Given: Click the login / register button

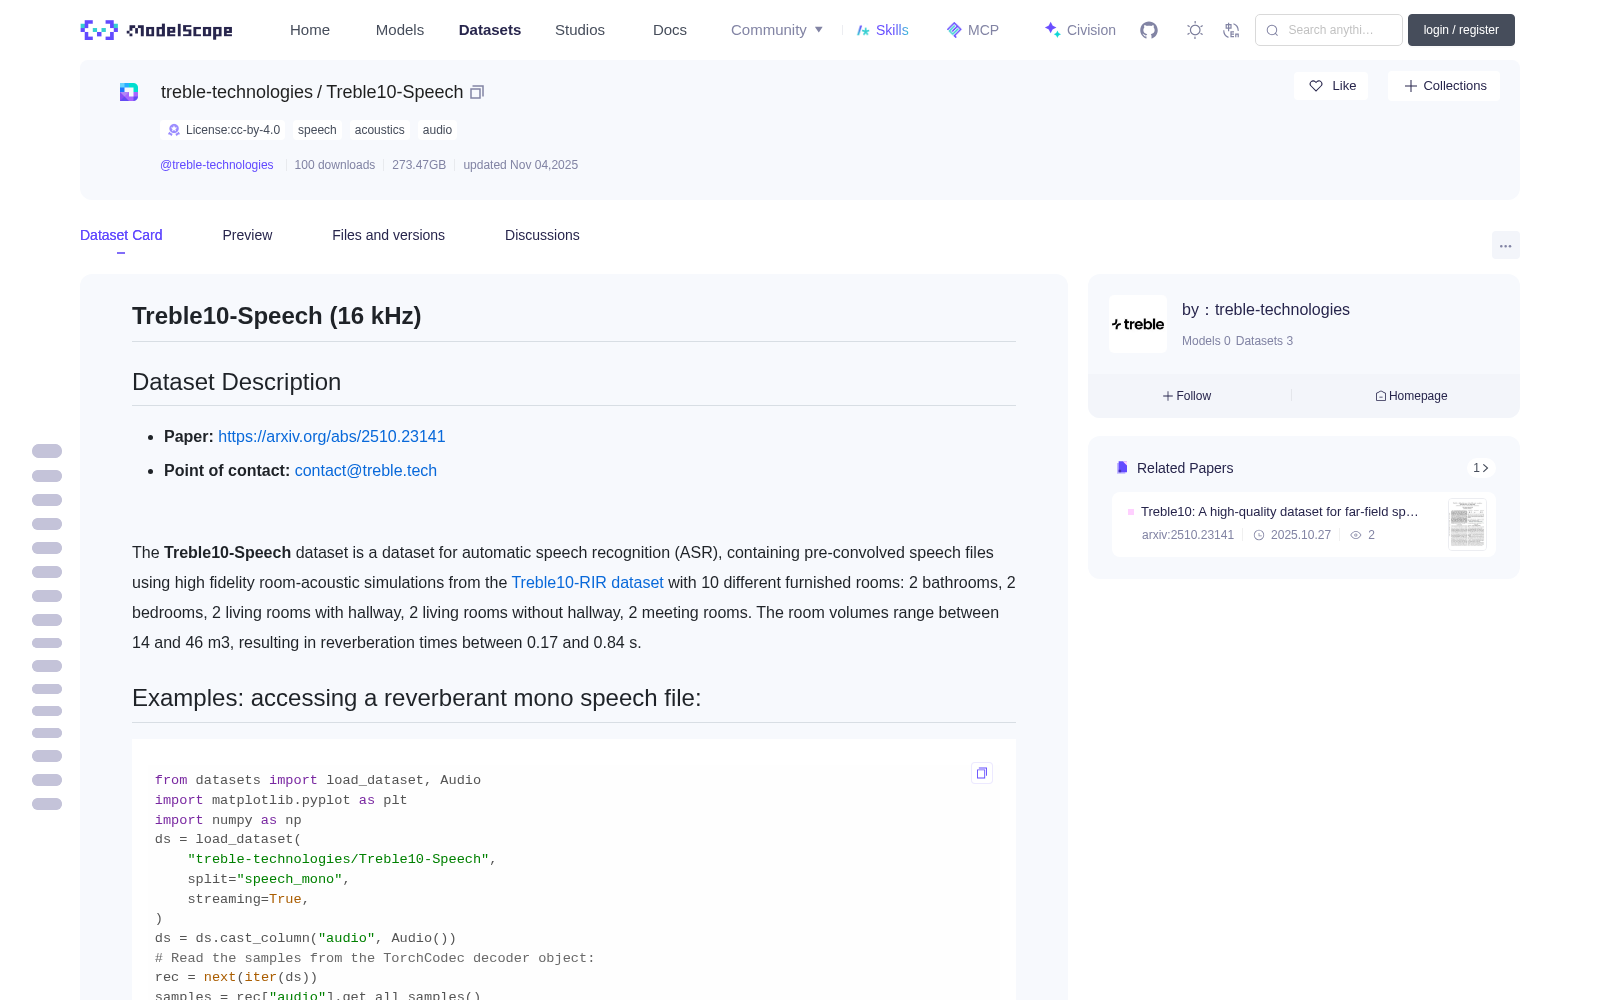Looking at the screenshot, I should (x=1461, y=30).
